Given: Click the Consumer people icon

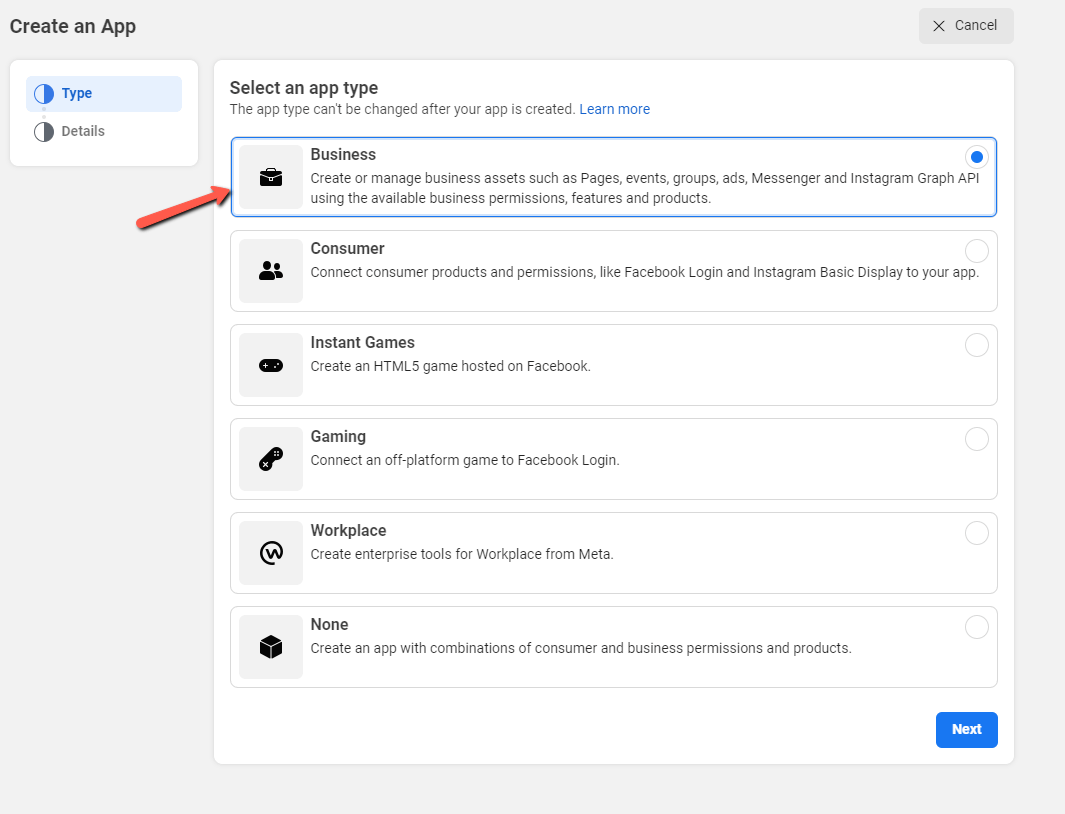Looking at the screenshot, I should point(271,271).
